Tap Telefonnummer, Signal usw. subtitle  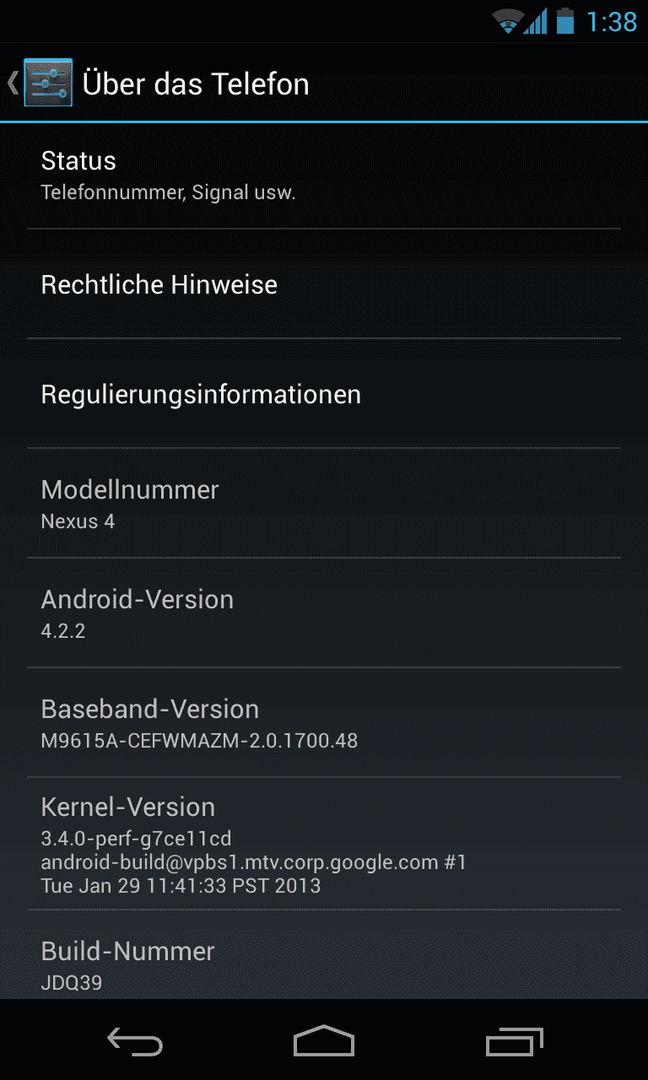pos(168,192)
